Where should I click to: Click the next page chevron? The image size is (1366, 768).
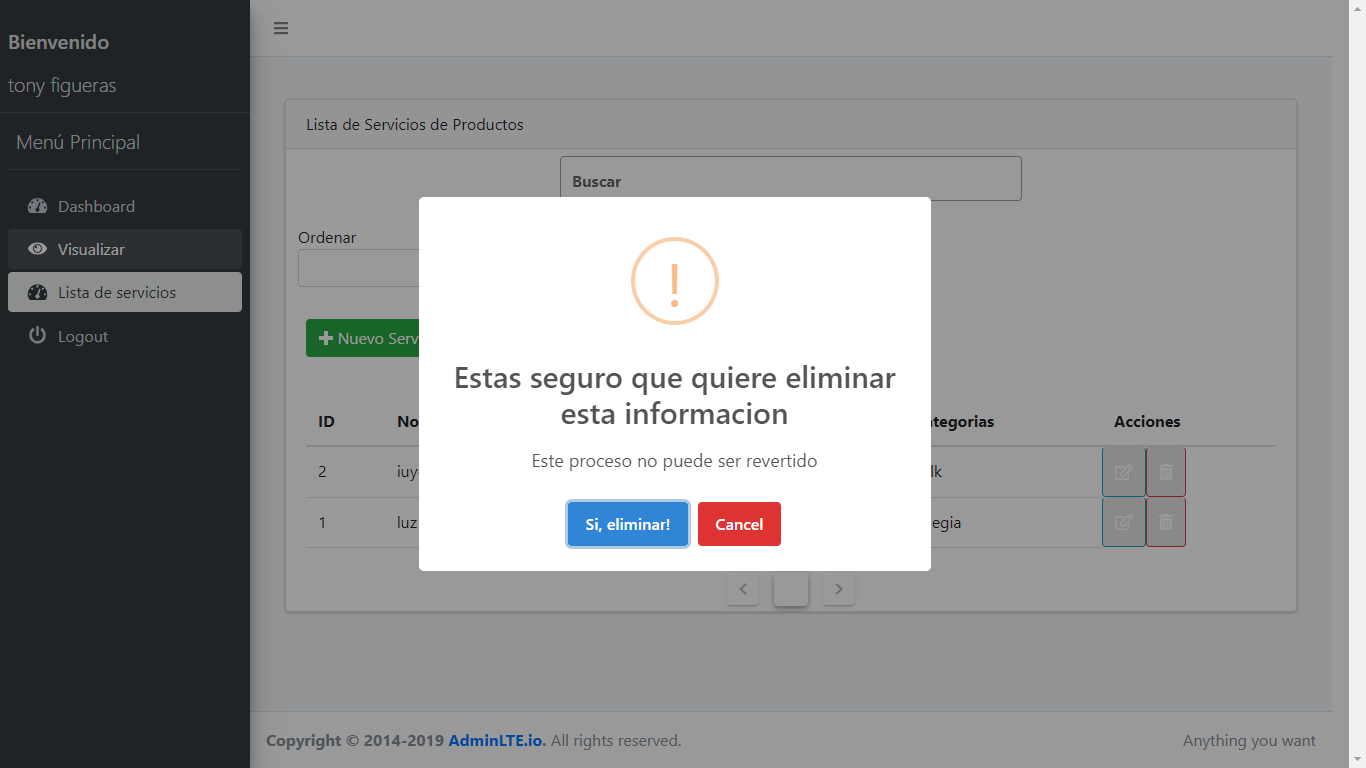tap(838, 589)
